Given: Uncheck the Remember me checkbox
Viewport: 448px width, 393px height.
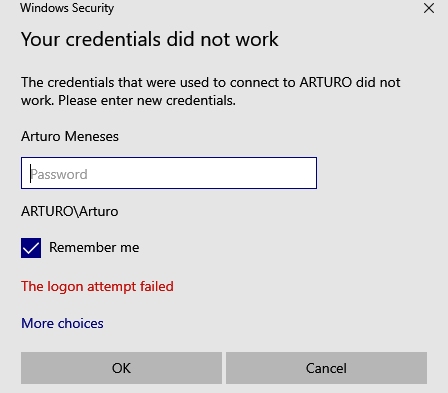Looking at the screenshot, I should point(31,248).
